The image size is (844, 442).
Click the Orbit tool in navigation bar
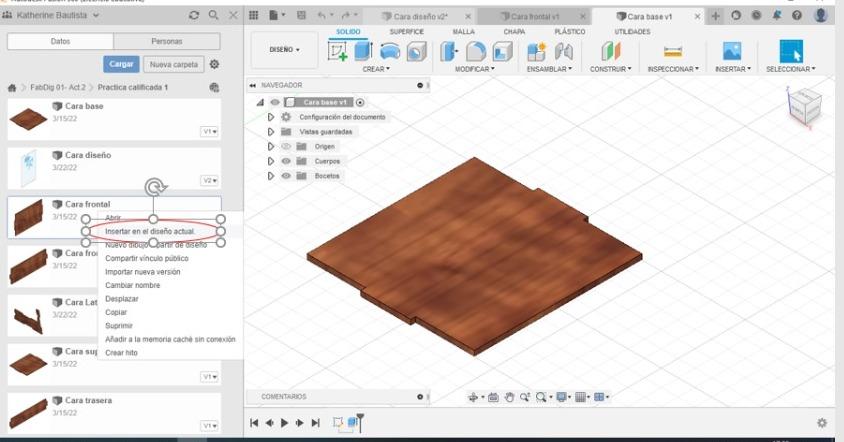tap(473, 397)
